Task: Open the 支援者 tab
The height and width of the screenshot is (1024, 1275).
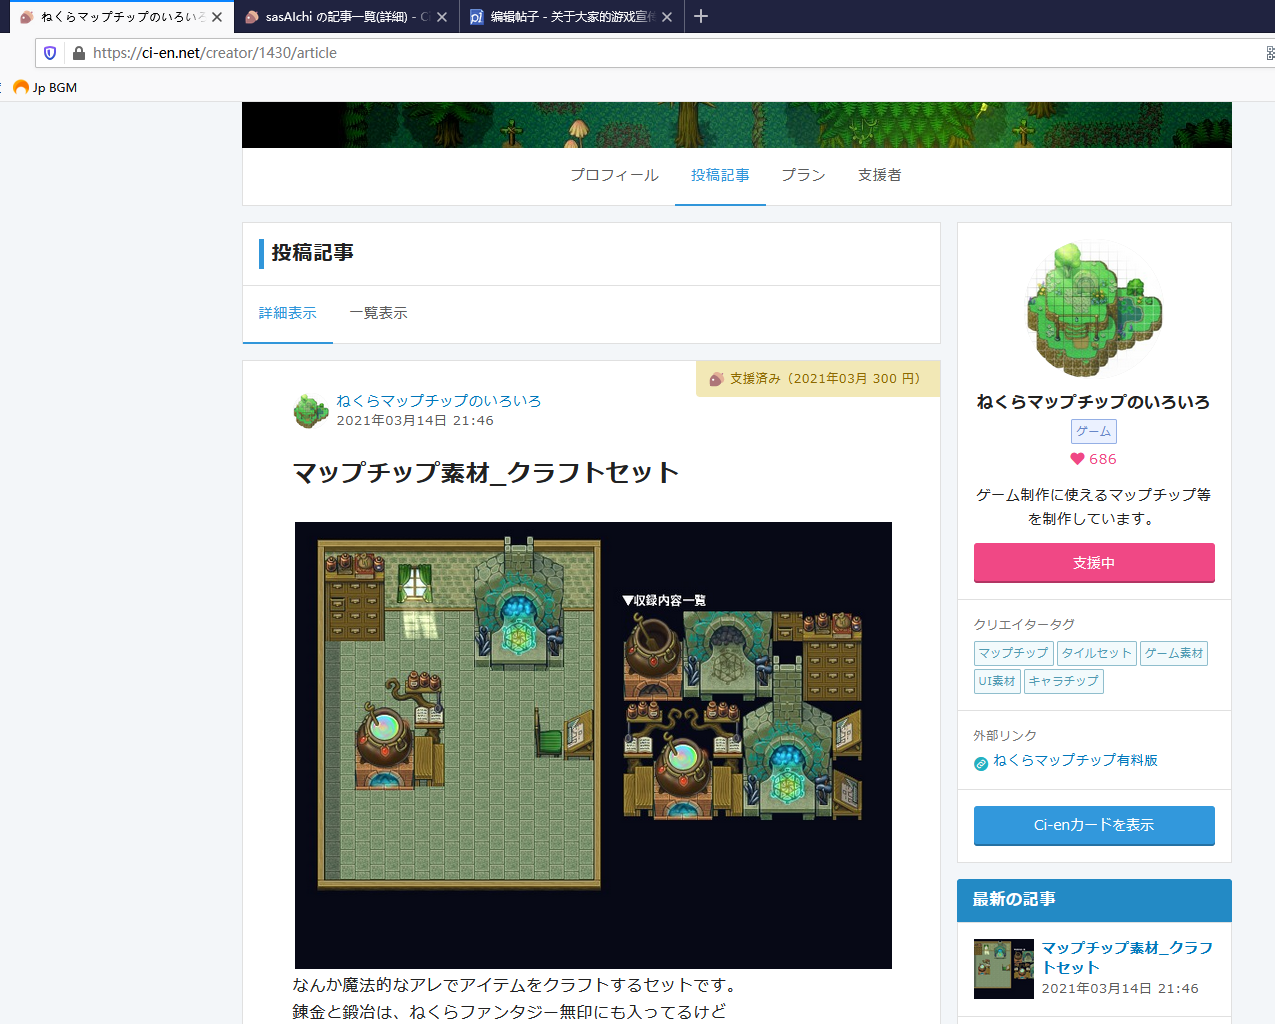Action: coord(880,175)
